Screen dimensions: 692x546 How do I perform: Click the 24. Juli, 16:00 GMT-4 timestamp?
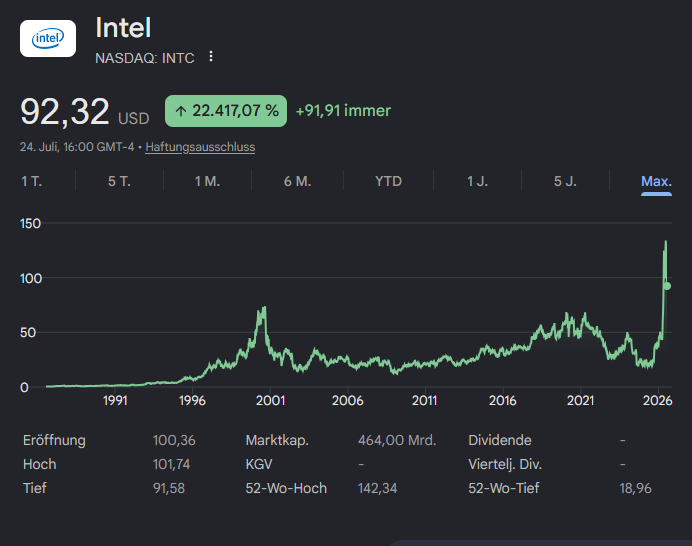coord(77,147)
